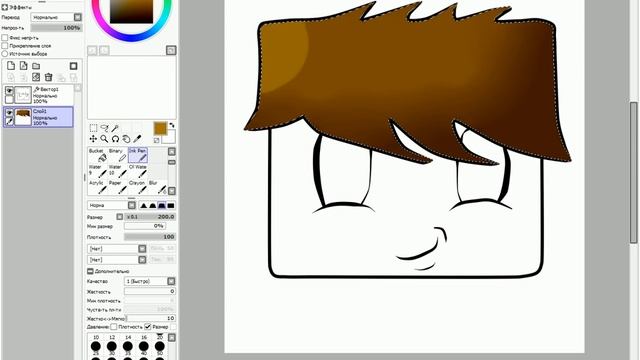Choose the Acrylic brush
The width and height of the screenshot is (640, 360).
pyautogui.click(x=98, y=187)
